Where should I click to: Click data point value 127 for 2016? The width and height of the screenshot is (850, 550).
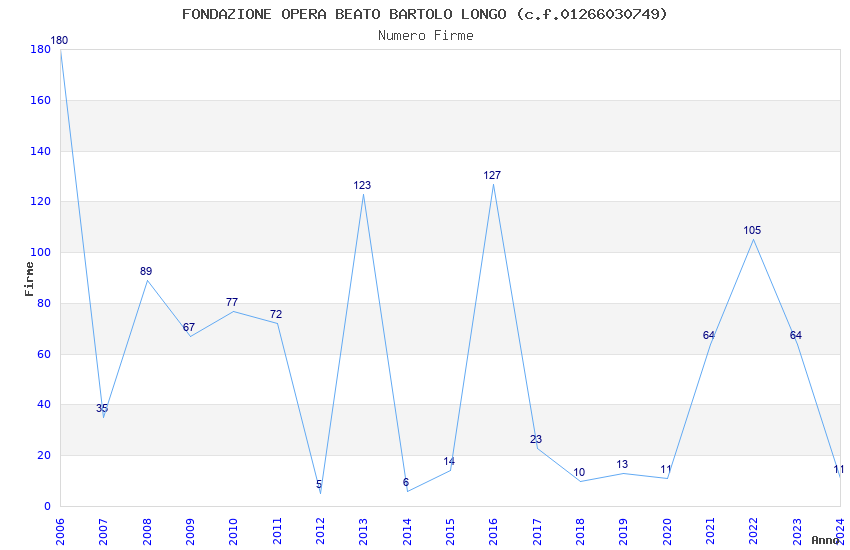(x=492, y=176)
